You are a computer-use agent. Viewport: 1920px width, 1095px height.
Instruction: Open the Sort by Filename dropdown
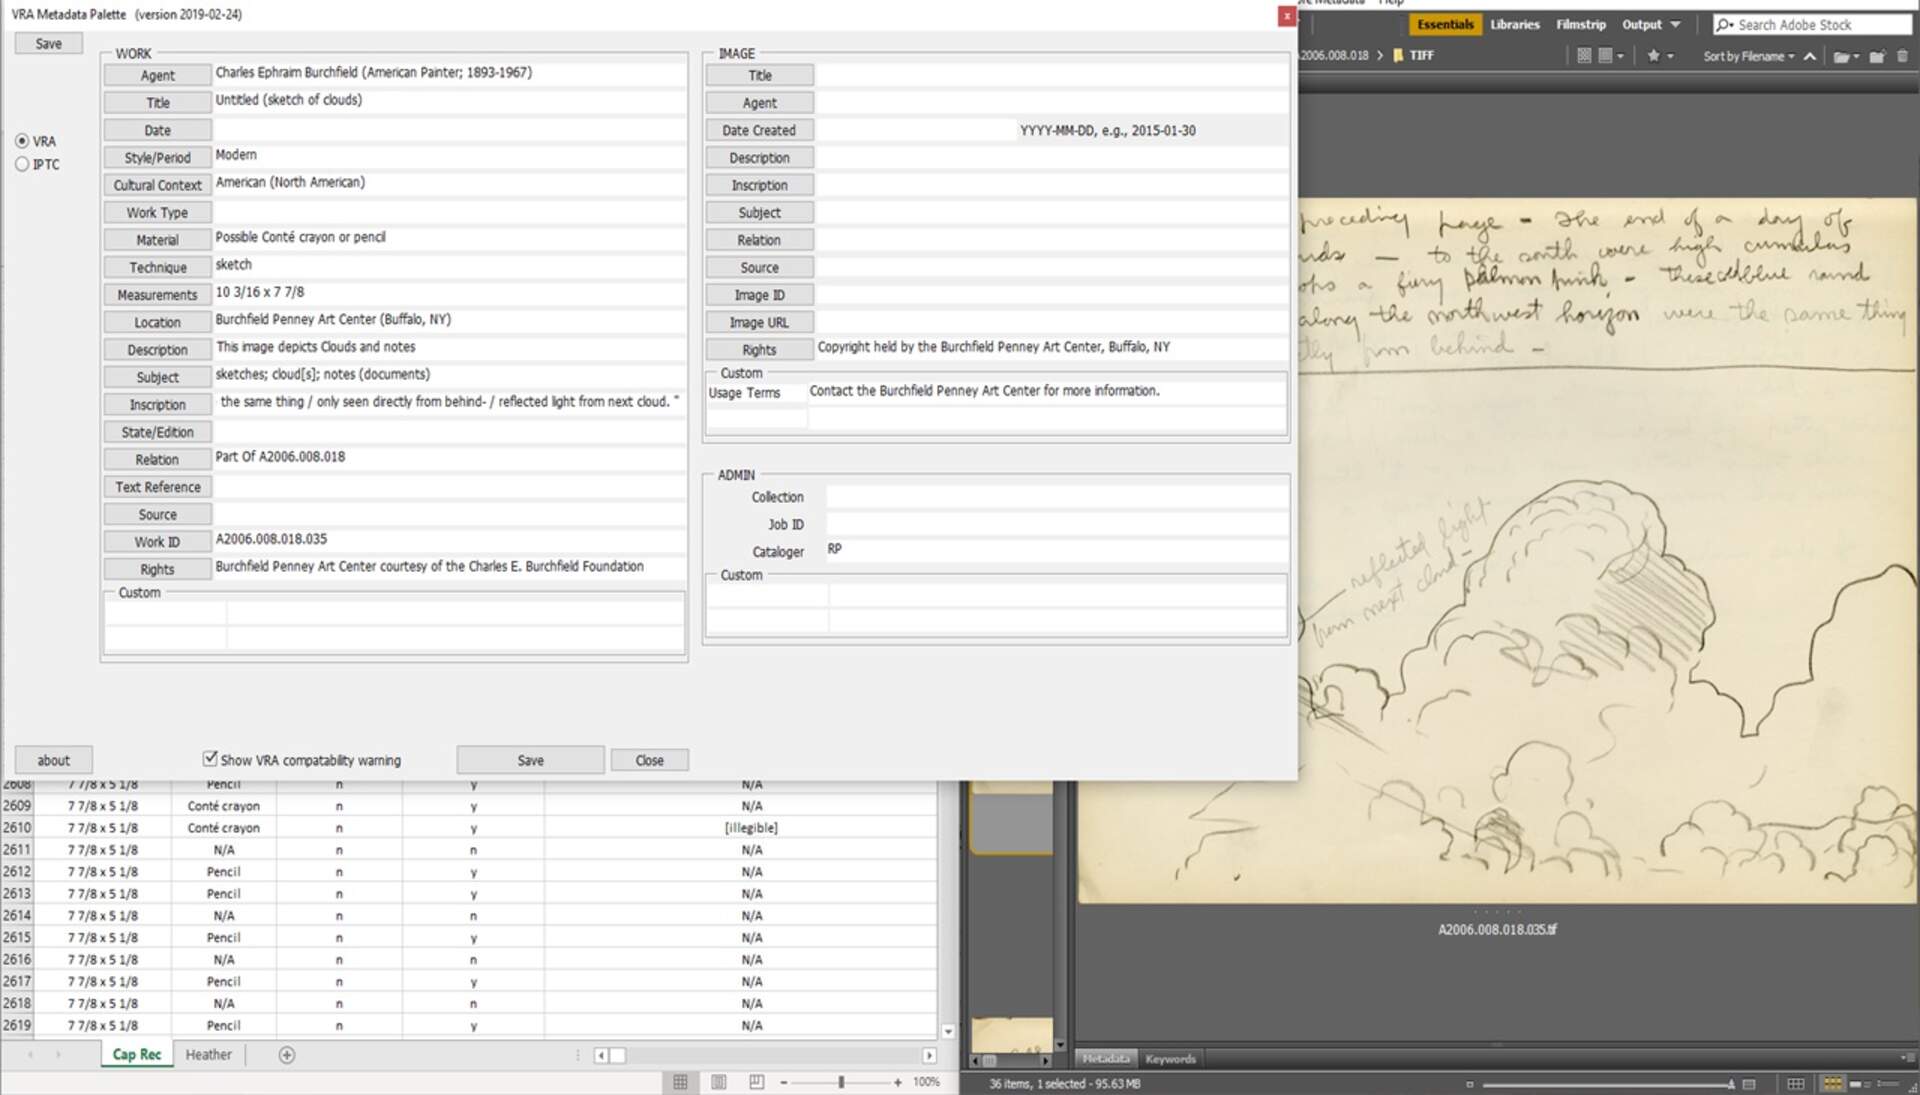pyautogui.click(x=1748, y=56)
